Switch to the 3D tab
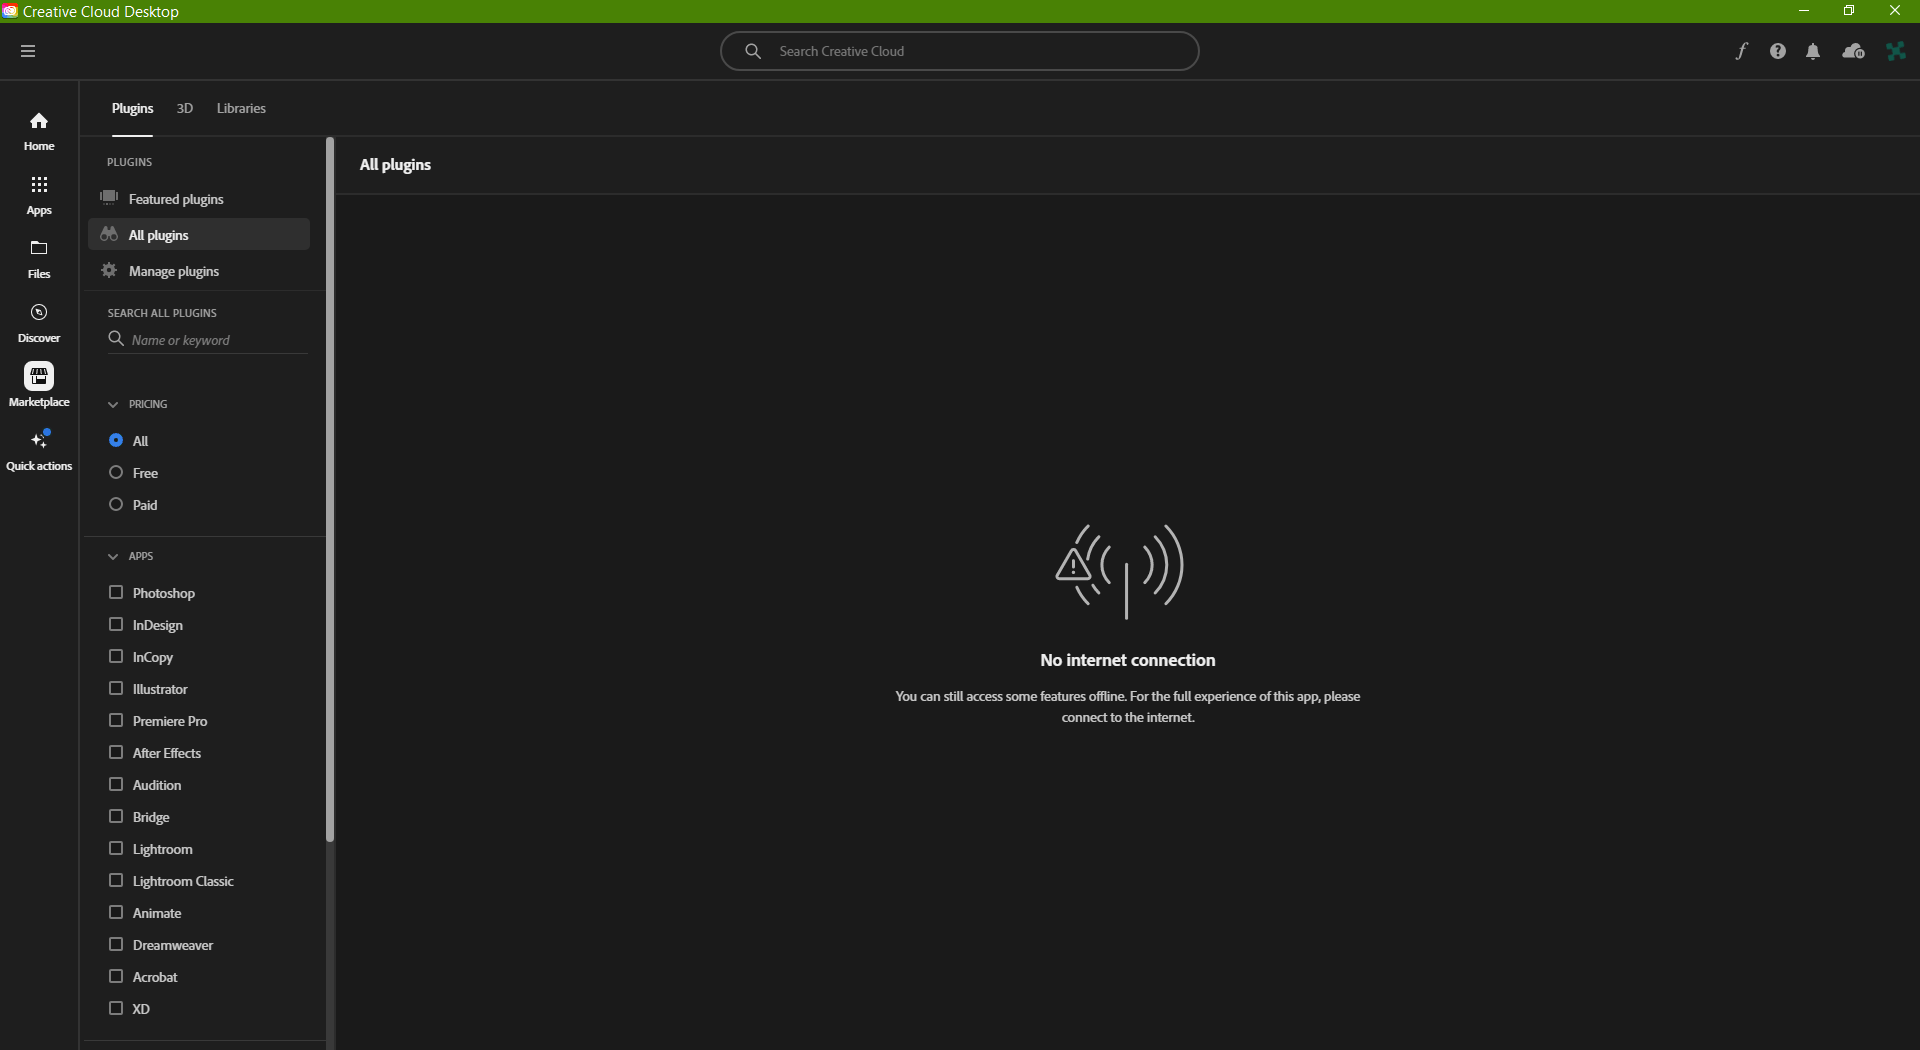 (184, 108)
